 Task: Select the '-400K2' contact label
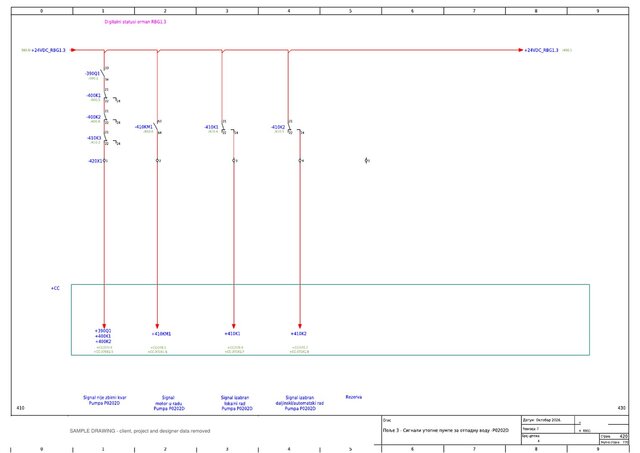93,117
